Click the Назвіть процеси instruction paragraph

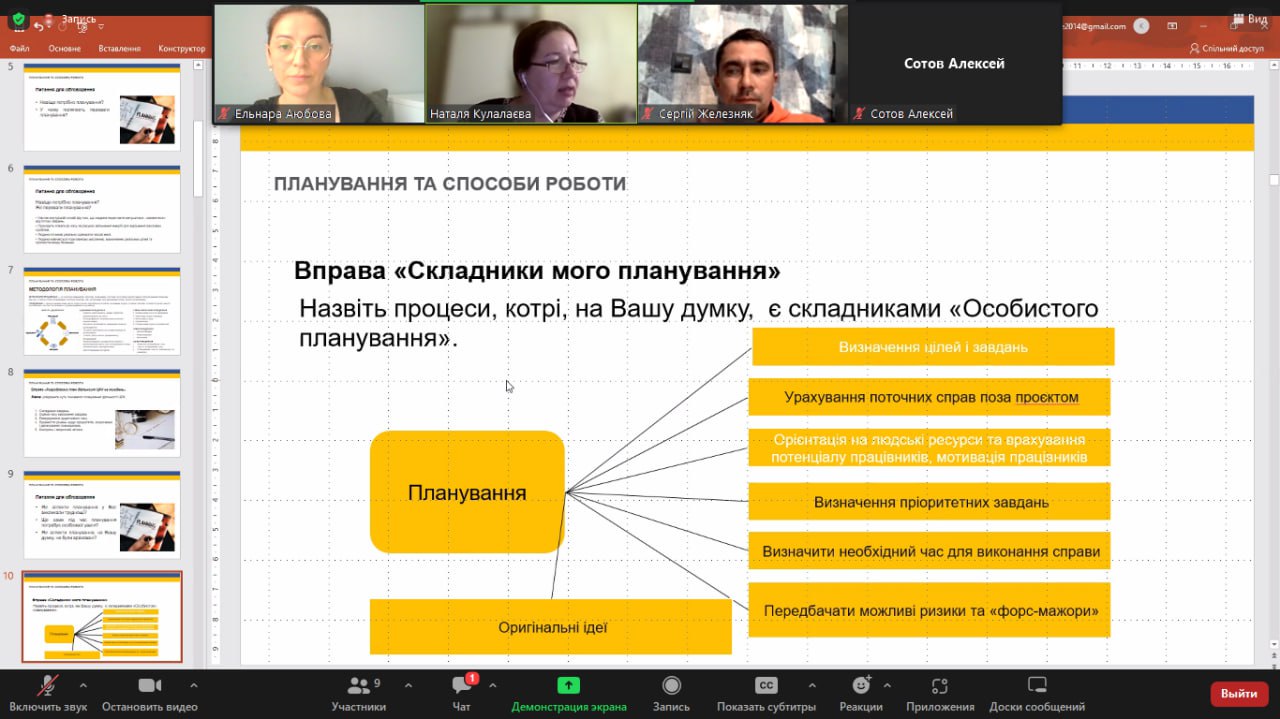tap(698, 323)
